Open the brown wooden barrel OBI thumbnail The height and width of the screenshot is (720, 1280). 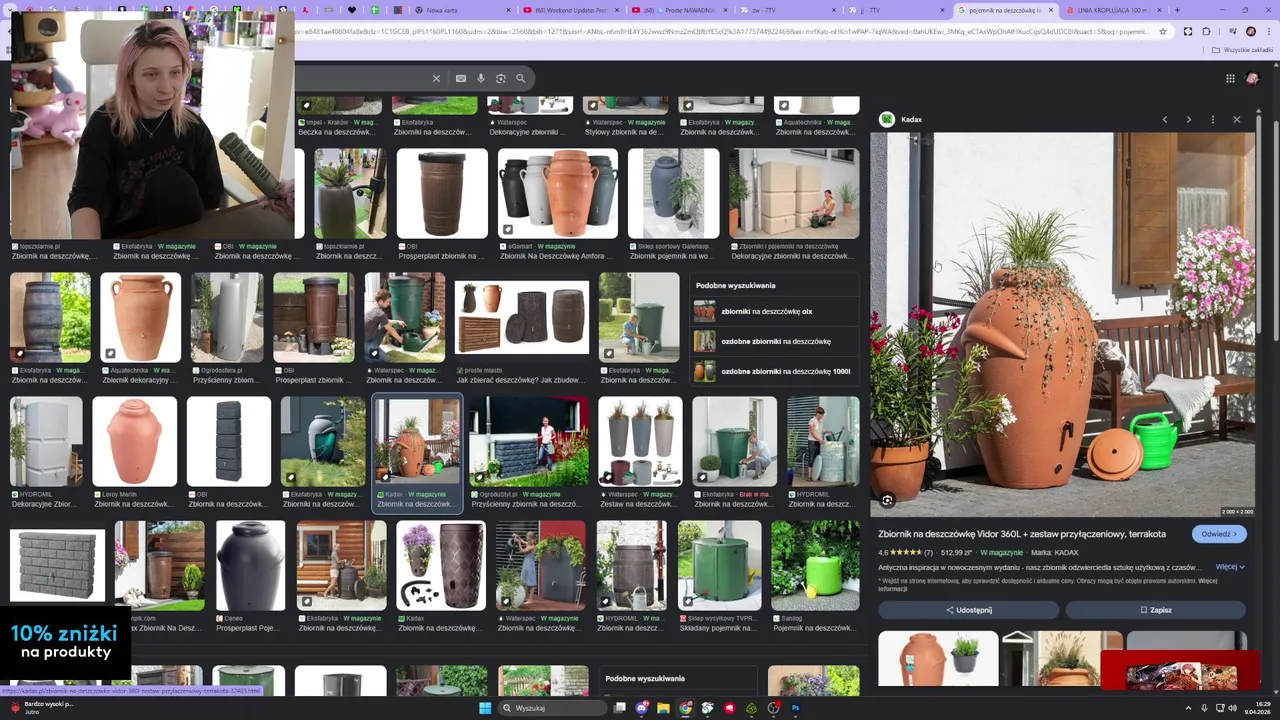442,194
